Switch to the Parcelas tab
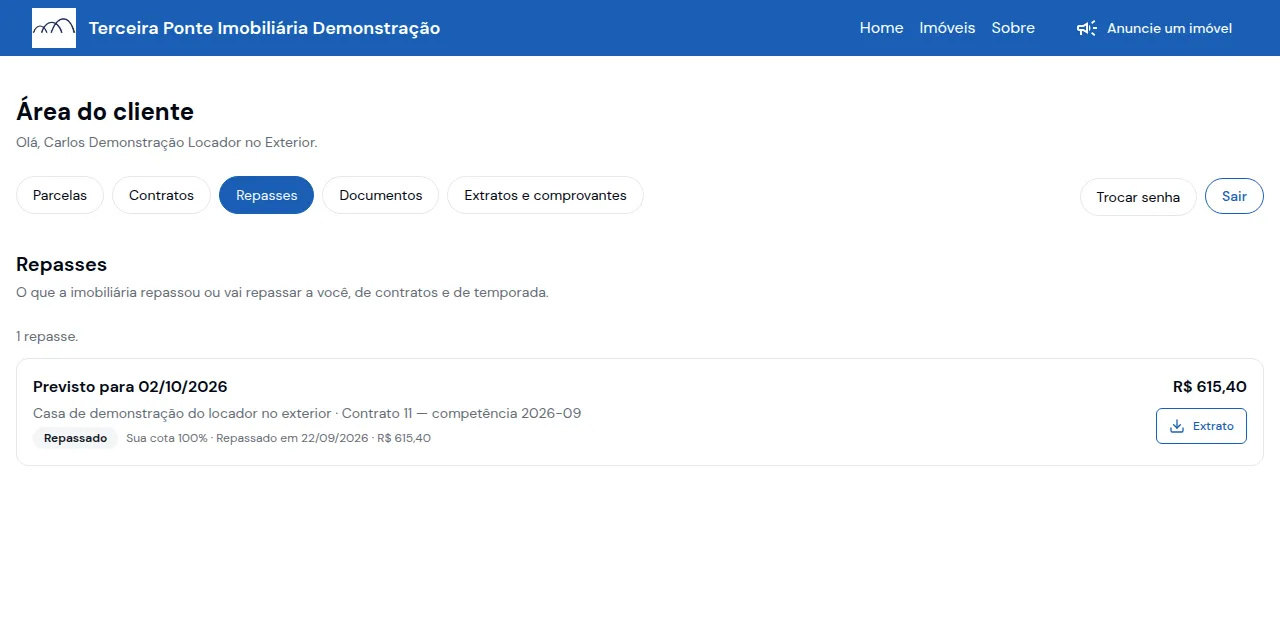The height and width of the screenshot is (631, 1280). (x=60, y=195)
